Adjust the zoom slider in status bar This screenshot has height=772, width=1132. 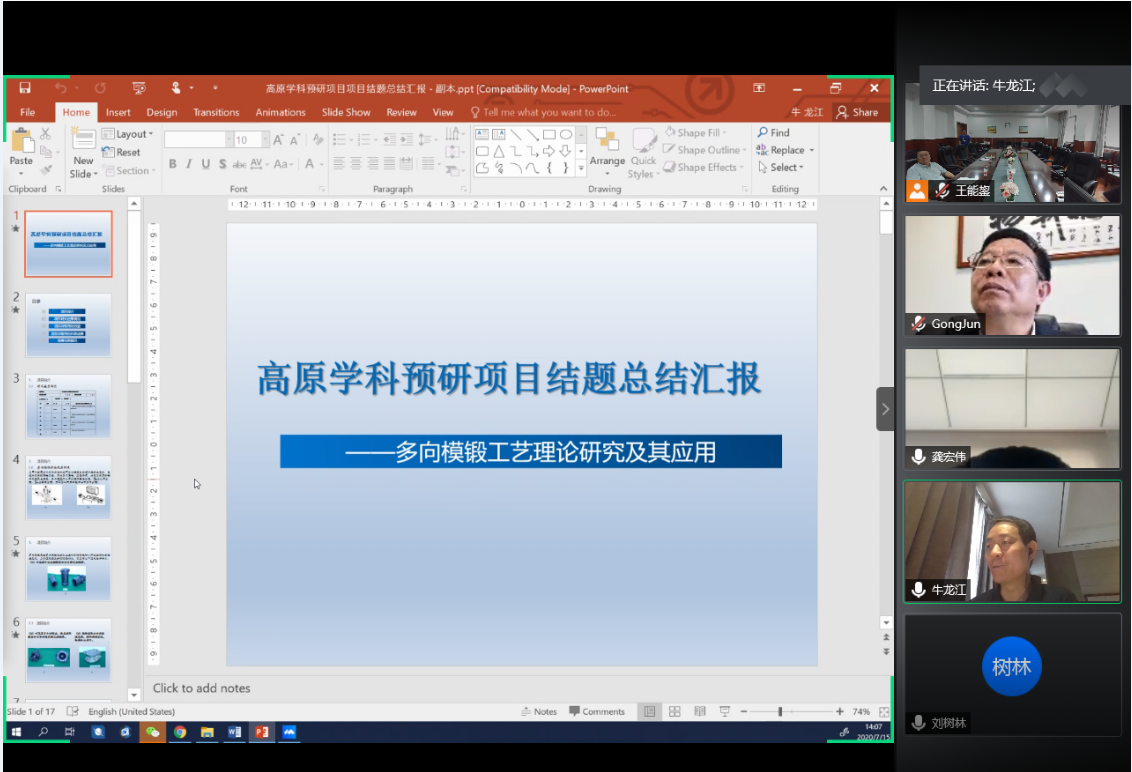(780, 711)
